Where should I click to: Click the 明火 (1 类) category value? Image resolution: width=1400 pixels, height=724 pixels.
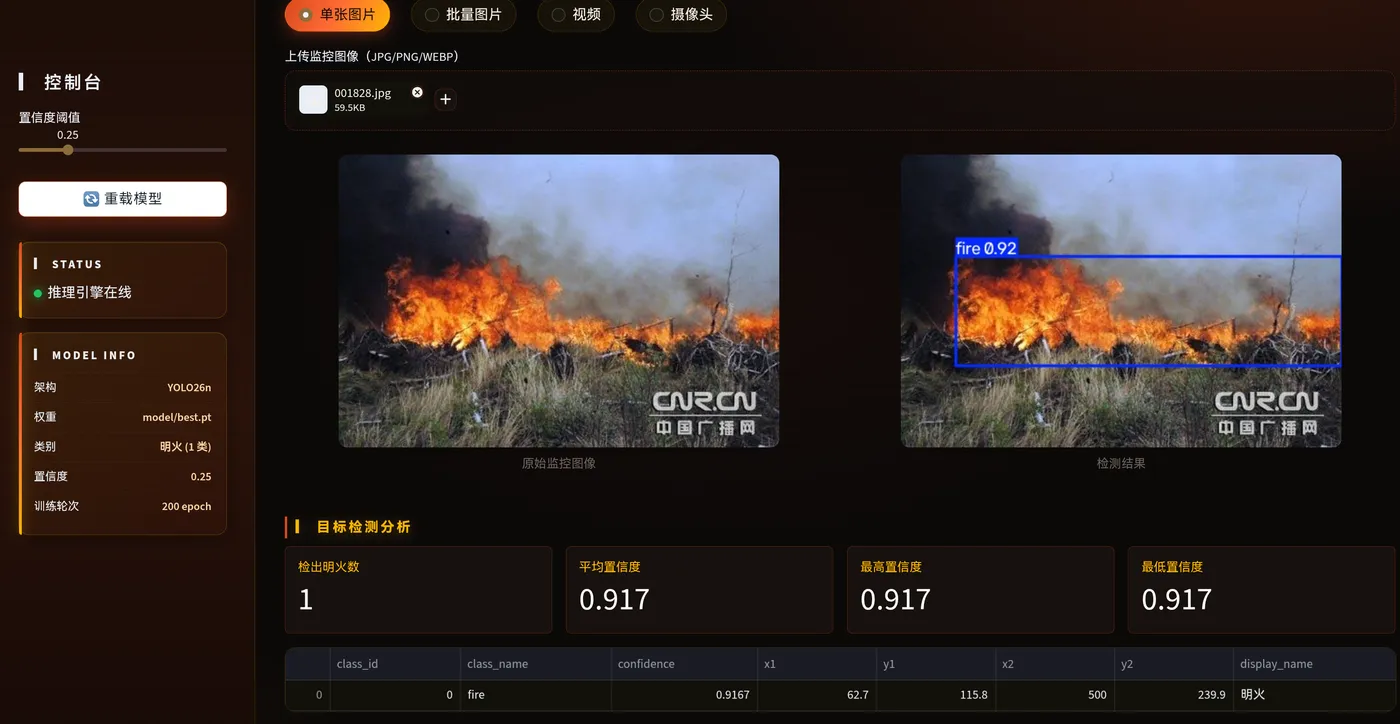click(x=186, y=447)
